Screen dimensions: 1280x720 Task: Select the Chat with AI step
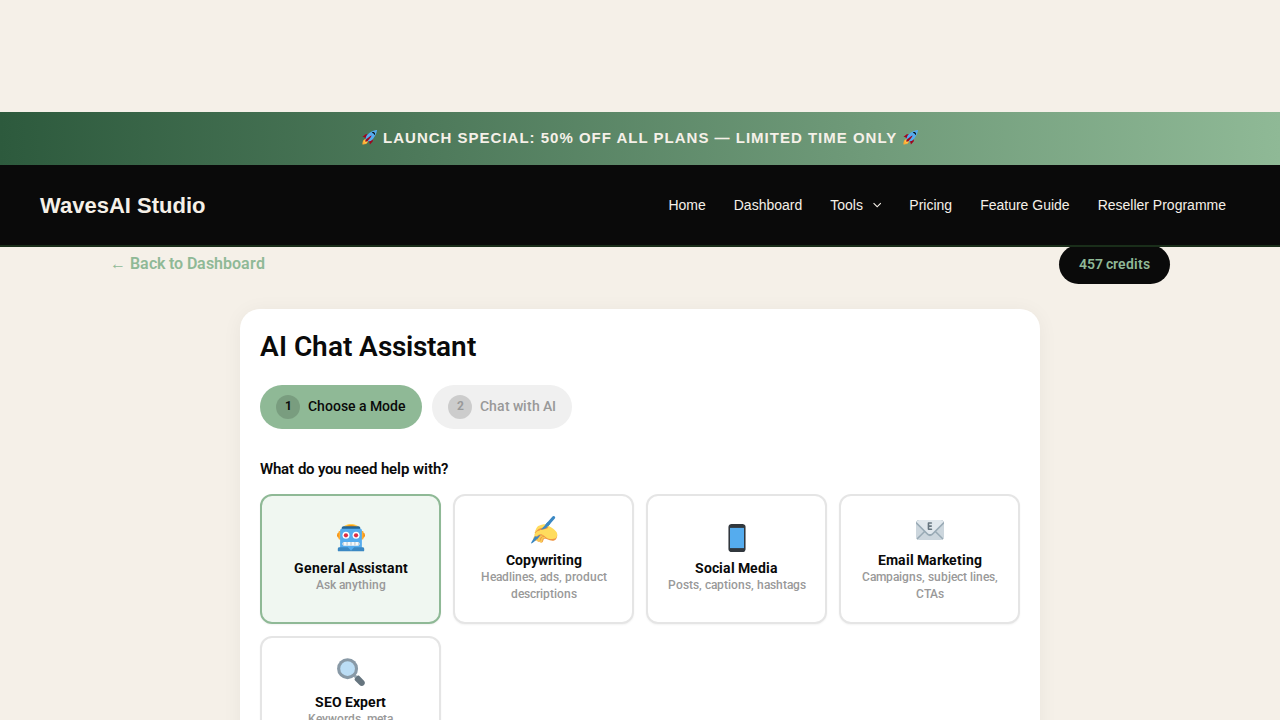click(502, 407)
